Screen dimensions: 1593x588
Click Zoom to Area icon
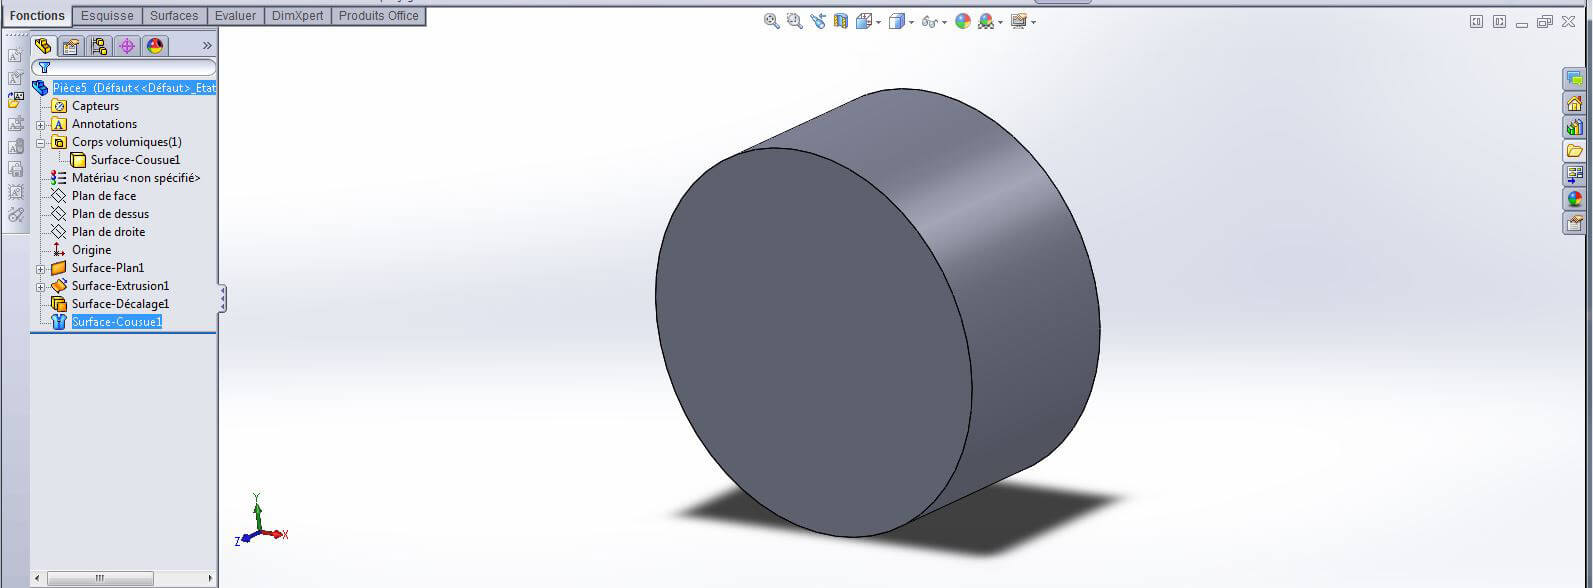coord(795,21)
